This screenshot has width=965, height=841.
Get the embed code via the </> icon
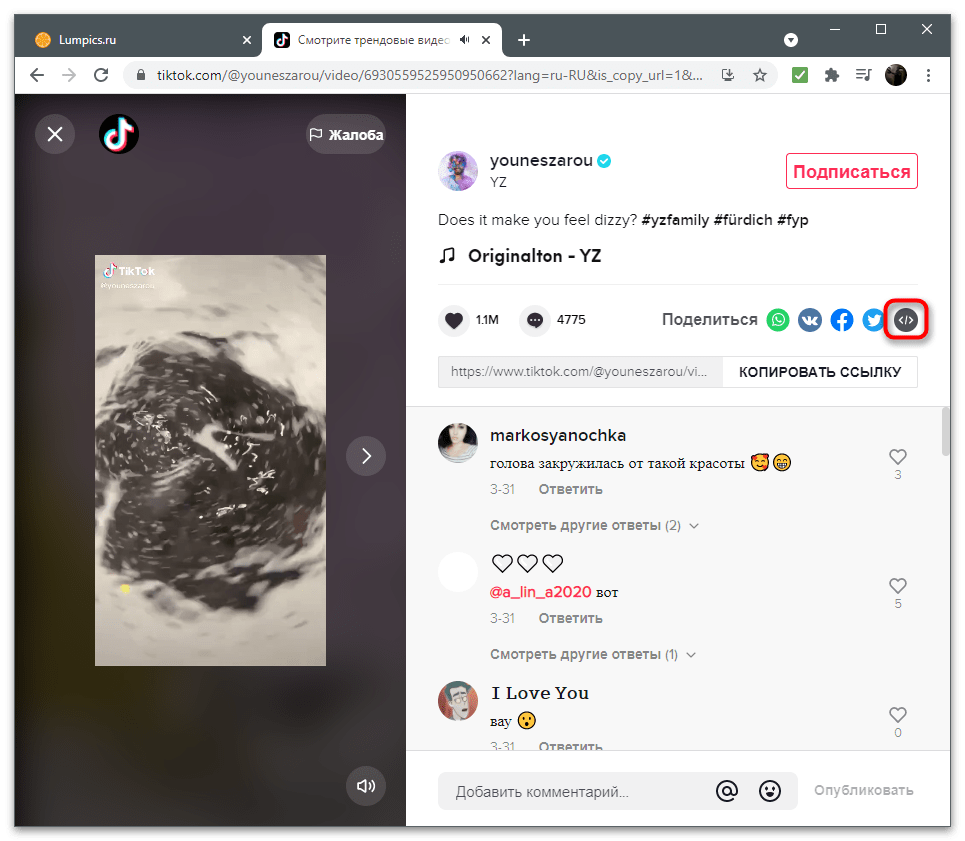click(906, 320)
